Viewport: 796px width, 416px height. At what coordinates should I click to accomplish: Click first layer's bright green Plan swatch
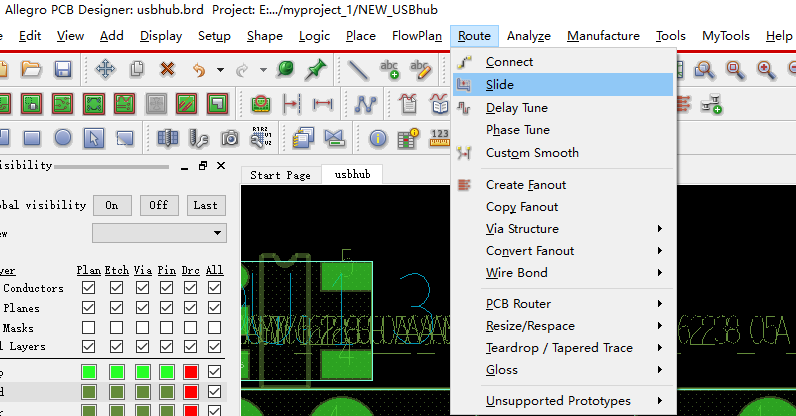tap(89, 372)
